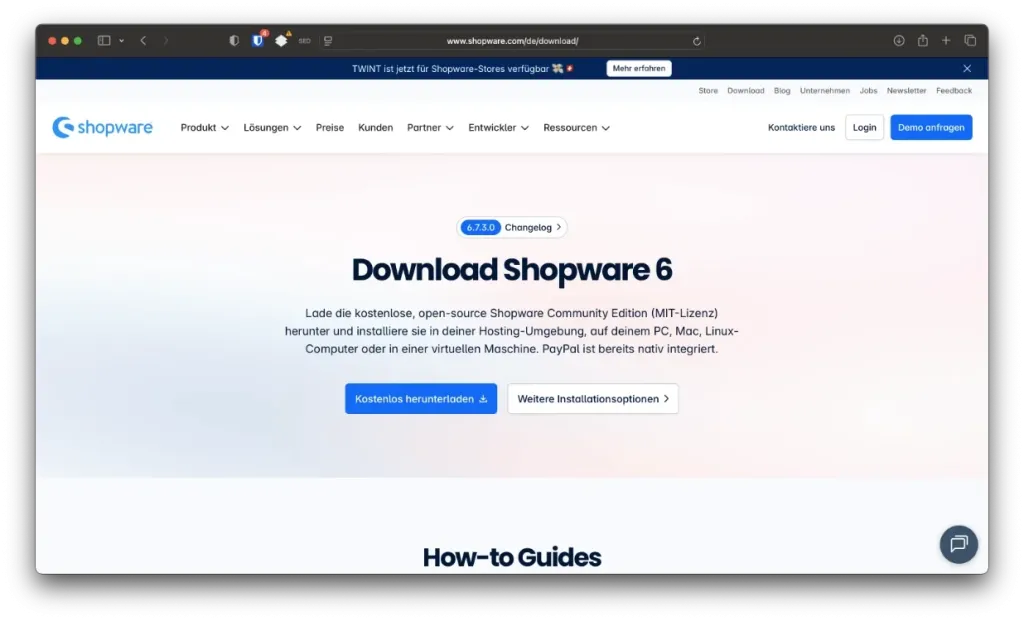Click the Share icon
1024x621 pixels.
point(921,40)
